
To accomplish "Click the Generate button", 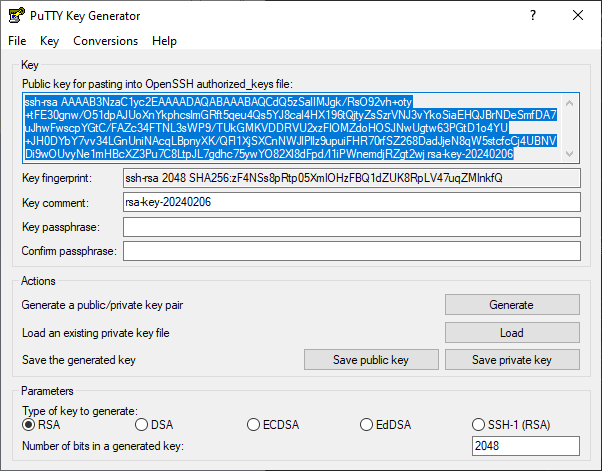I will pos(512,305).
